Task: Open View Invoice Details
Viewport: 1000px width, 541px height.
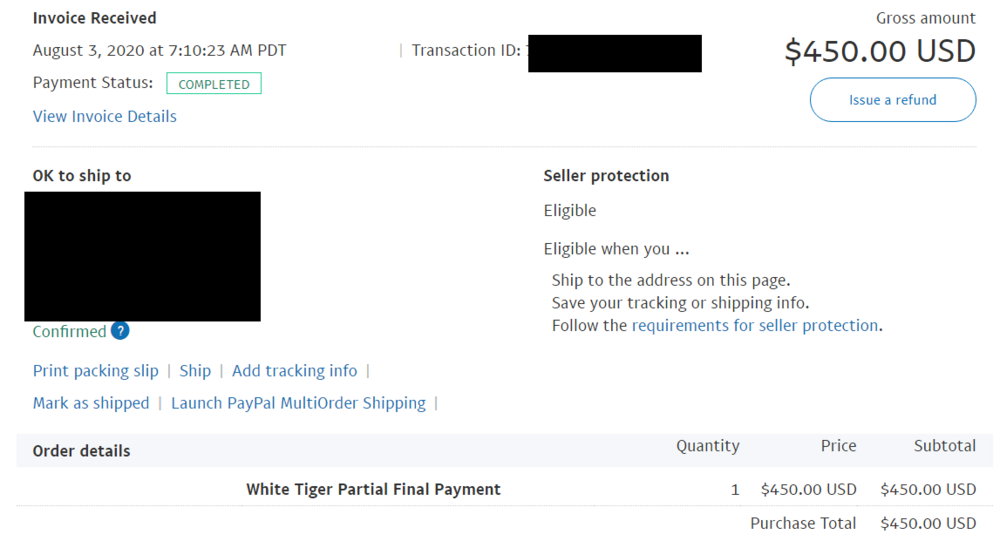Action: [105, 116]
